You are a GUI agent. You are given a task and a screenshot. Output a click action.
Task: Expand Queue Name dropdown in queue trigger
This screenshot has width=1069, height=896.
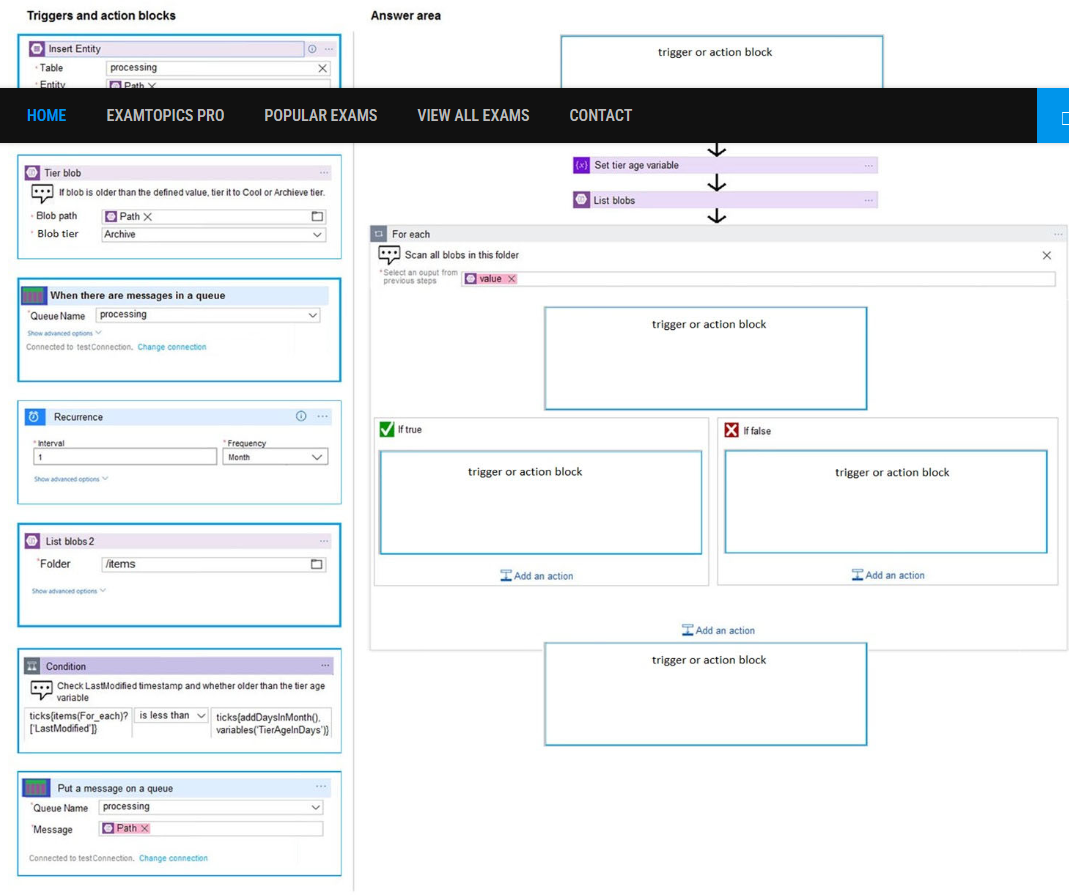coord(313,315)
